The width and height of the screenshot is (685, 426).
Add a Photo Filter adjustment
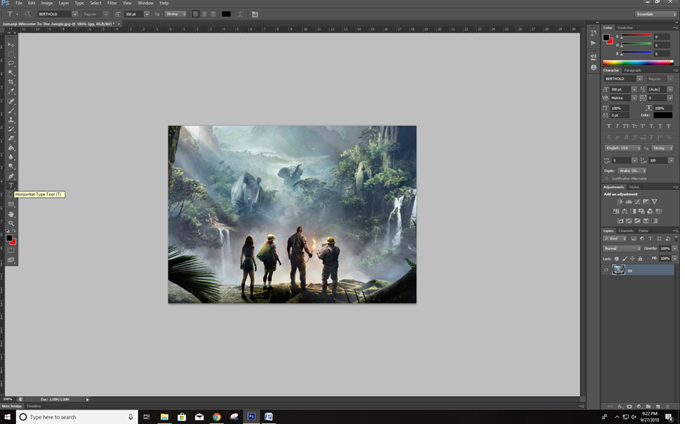641,211
